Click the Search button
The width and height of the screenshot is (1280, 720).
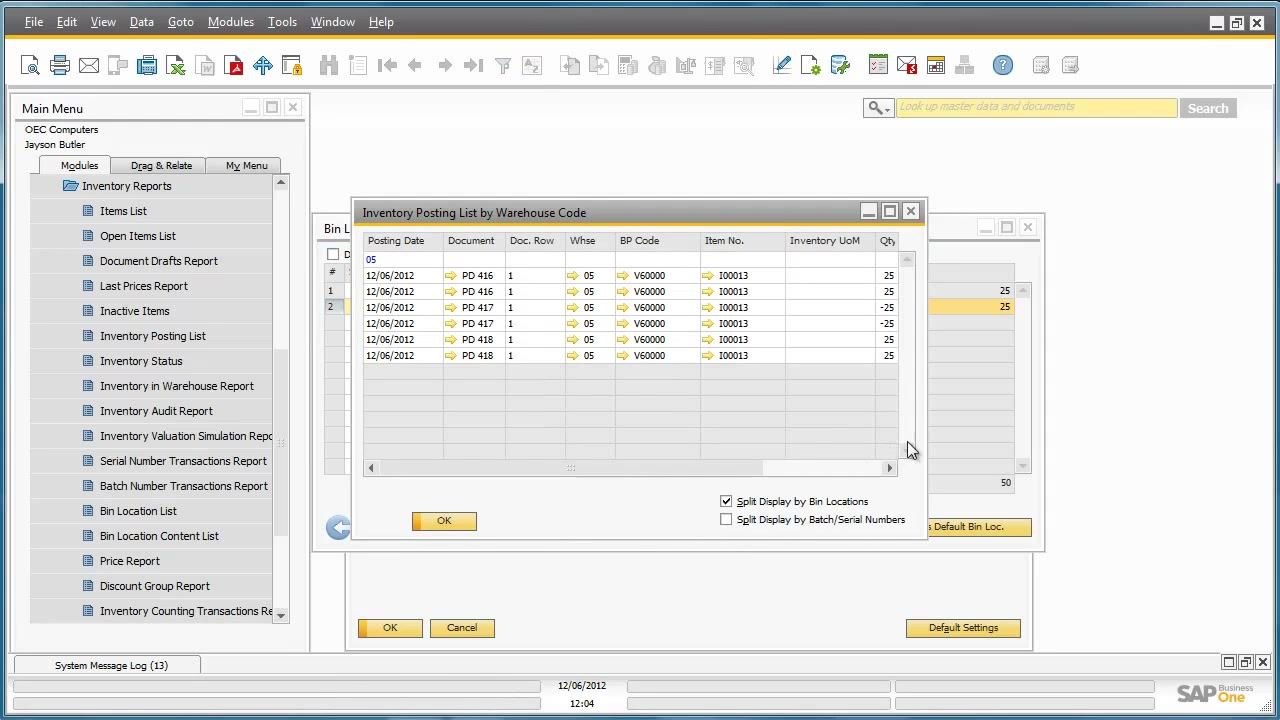click(x=1208, y=108)
